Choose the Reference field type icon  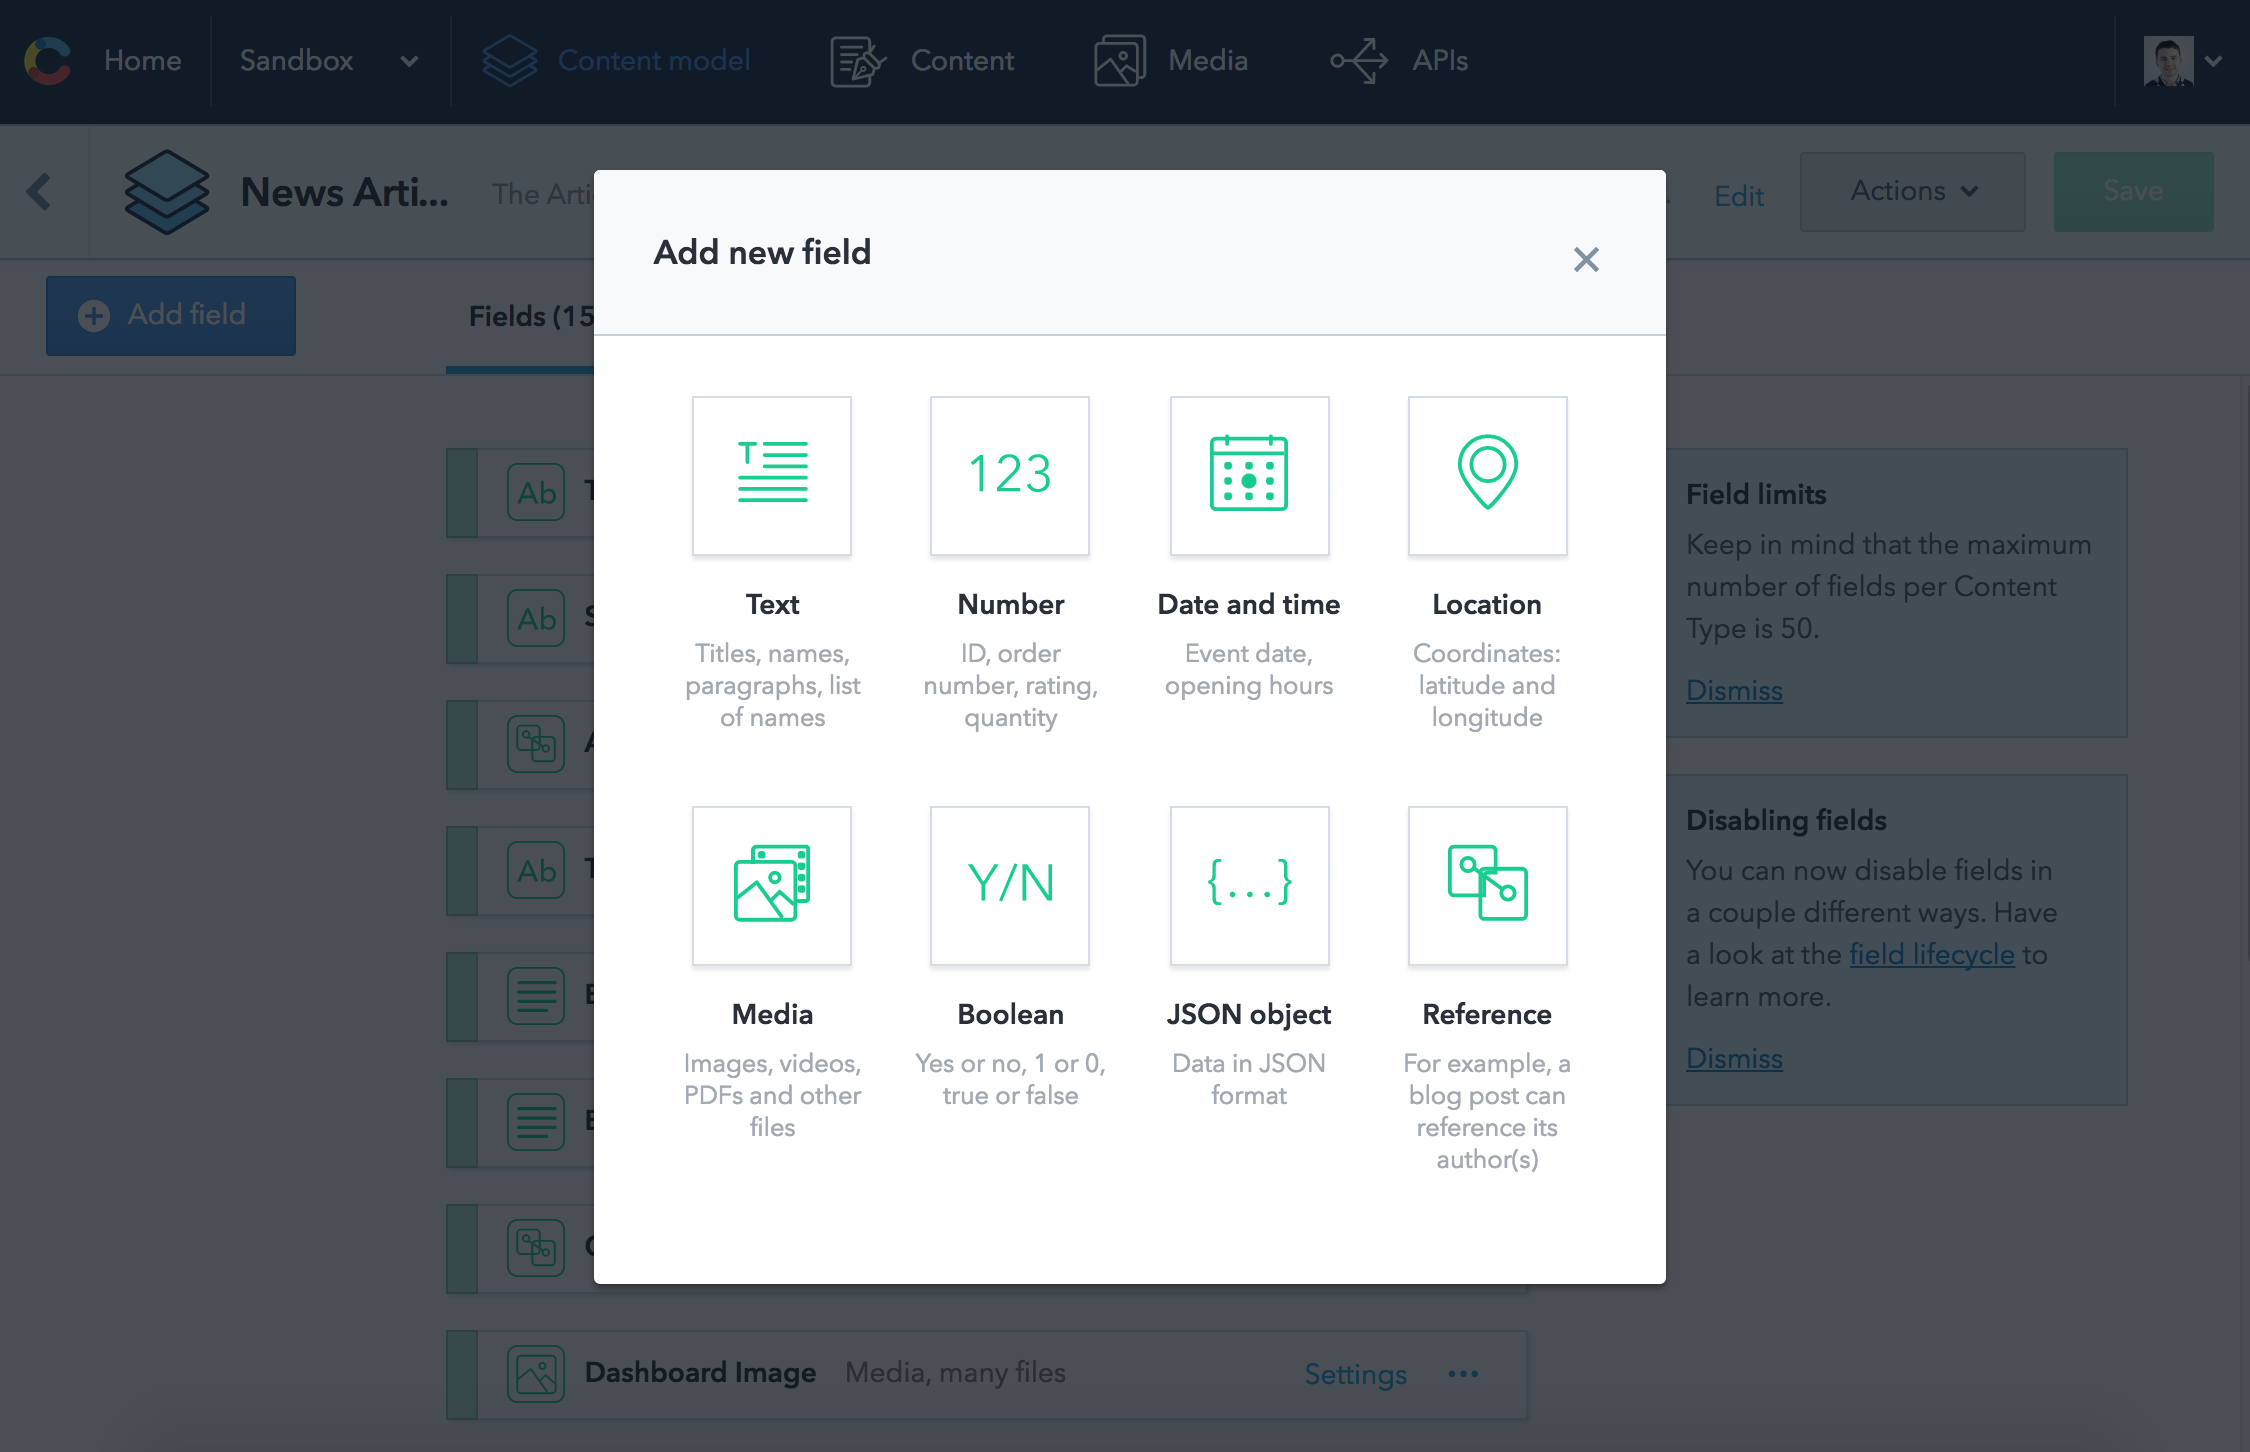point(1486,885)
